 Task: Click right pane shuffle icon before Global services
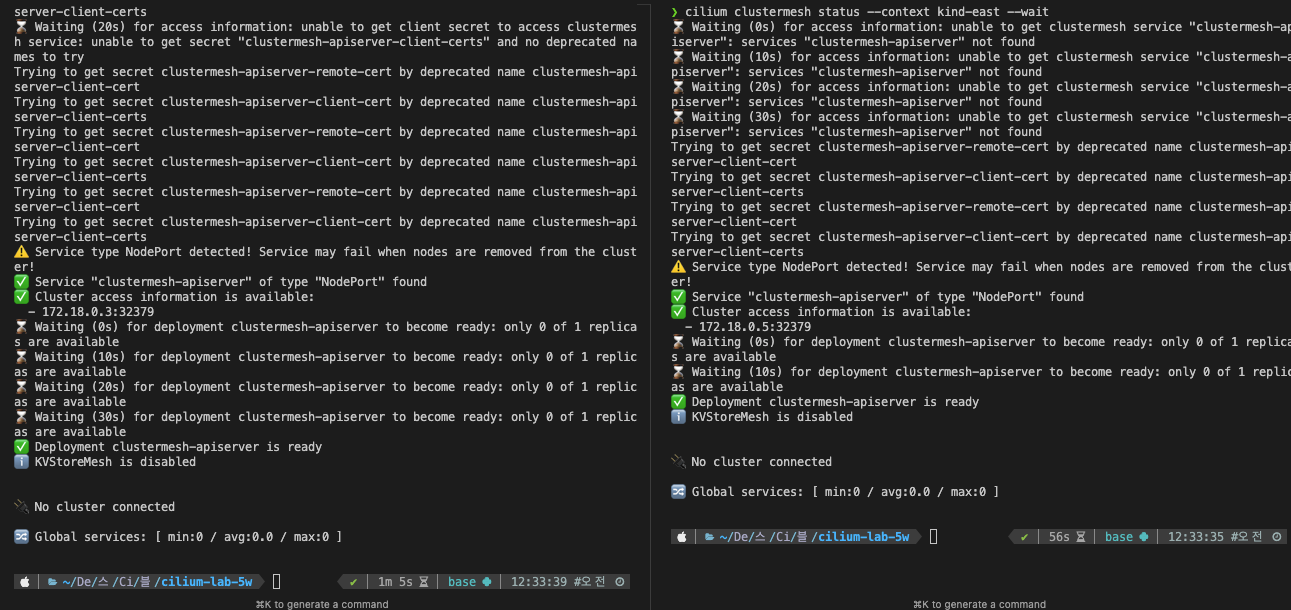coord(678,492)
